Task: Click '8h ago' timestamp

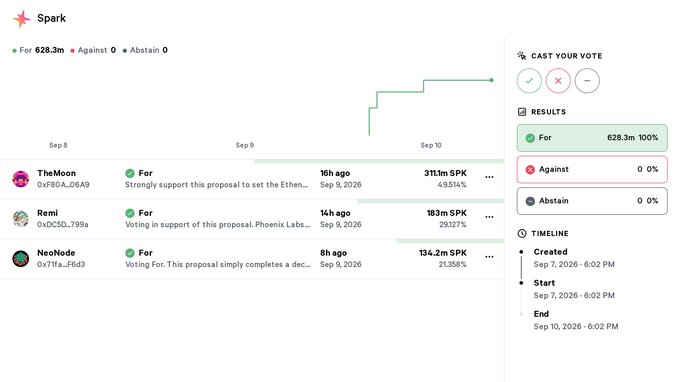Action: click(333, 253)
